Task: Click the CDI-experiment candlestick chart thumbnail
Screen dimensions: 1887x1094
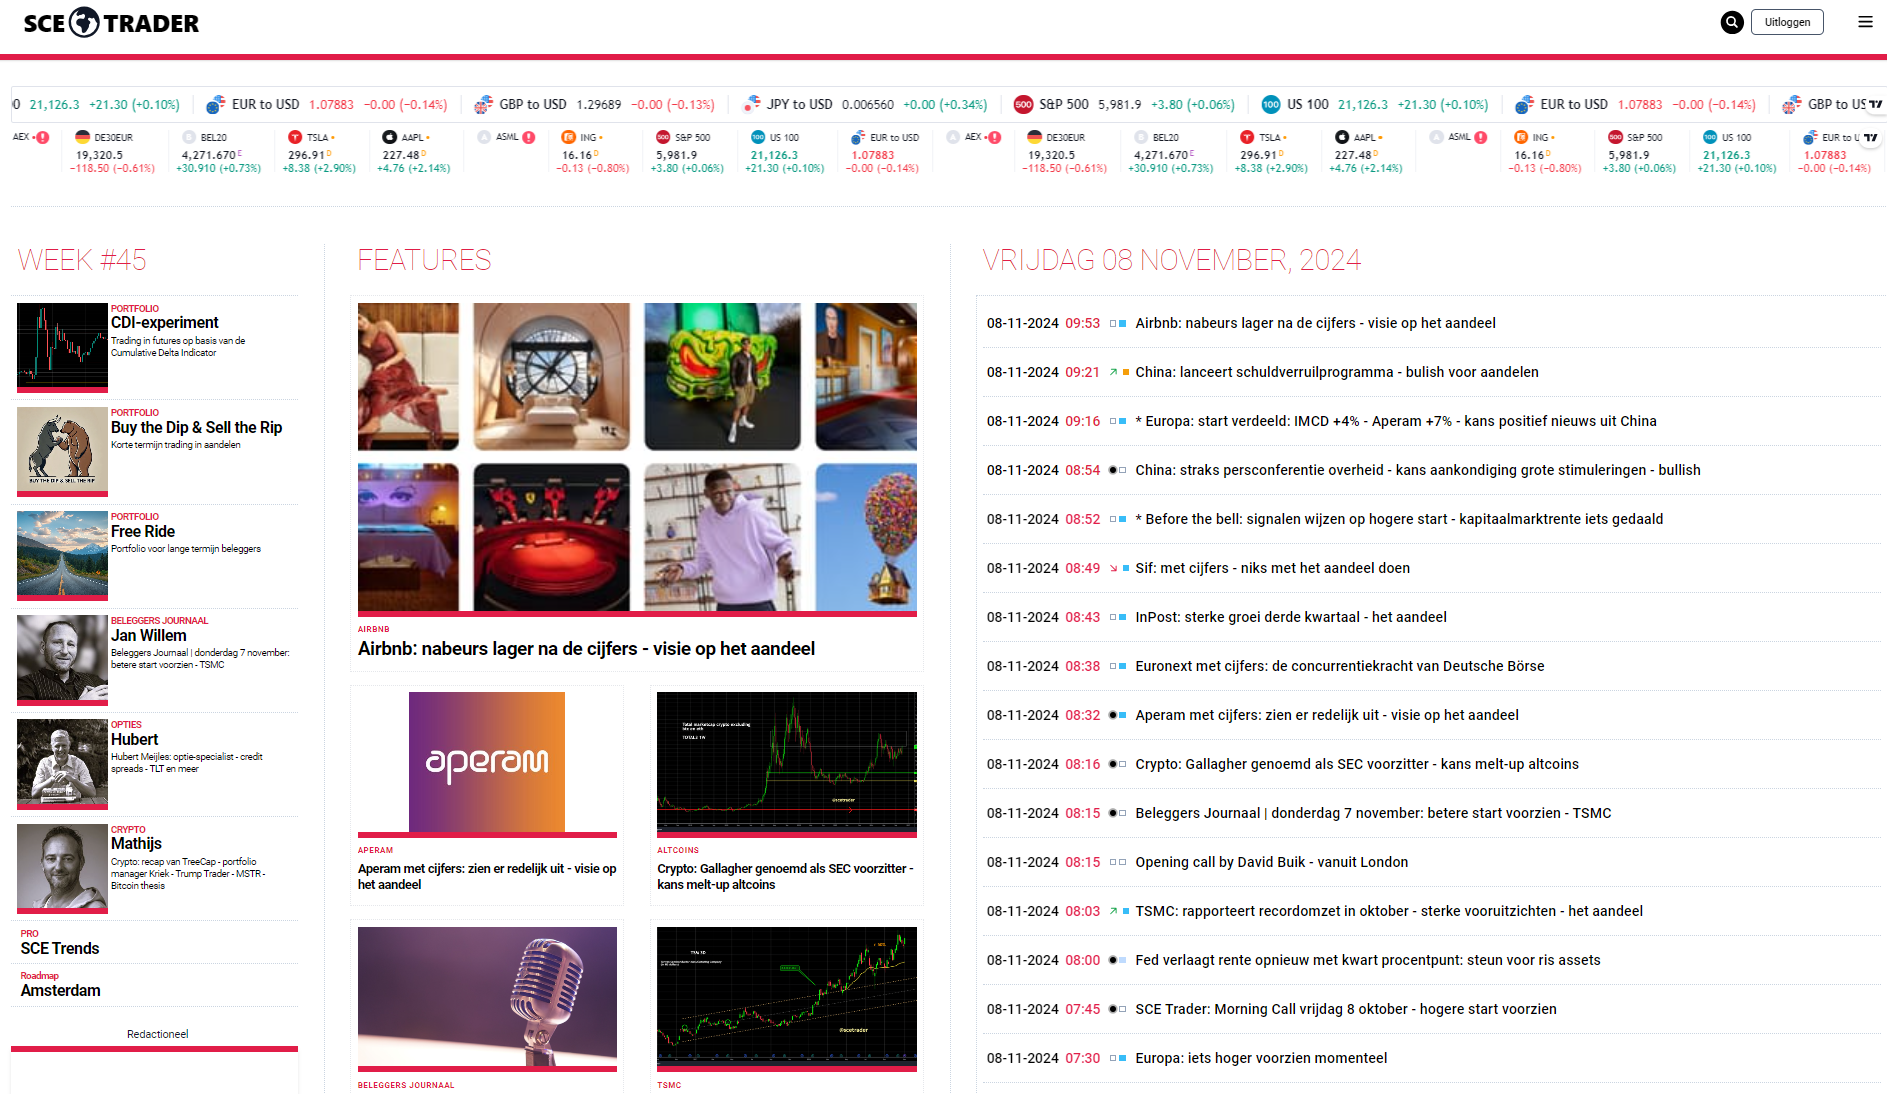Action: [x=62, y=346]
